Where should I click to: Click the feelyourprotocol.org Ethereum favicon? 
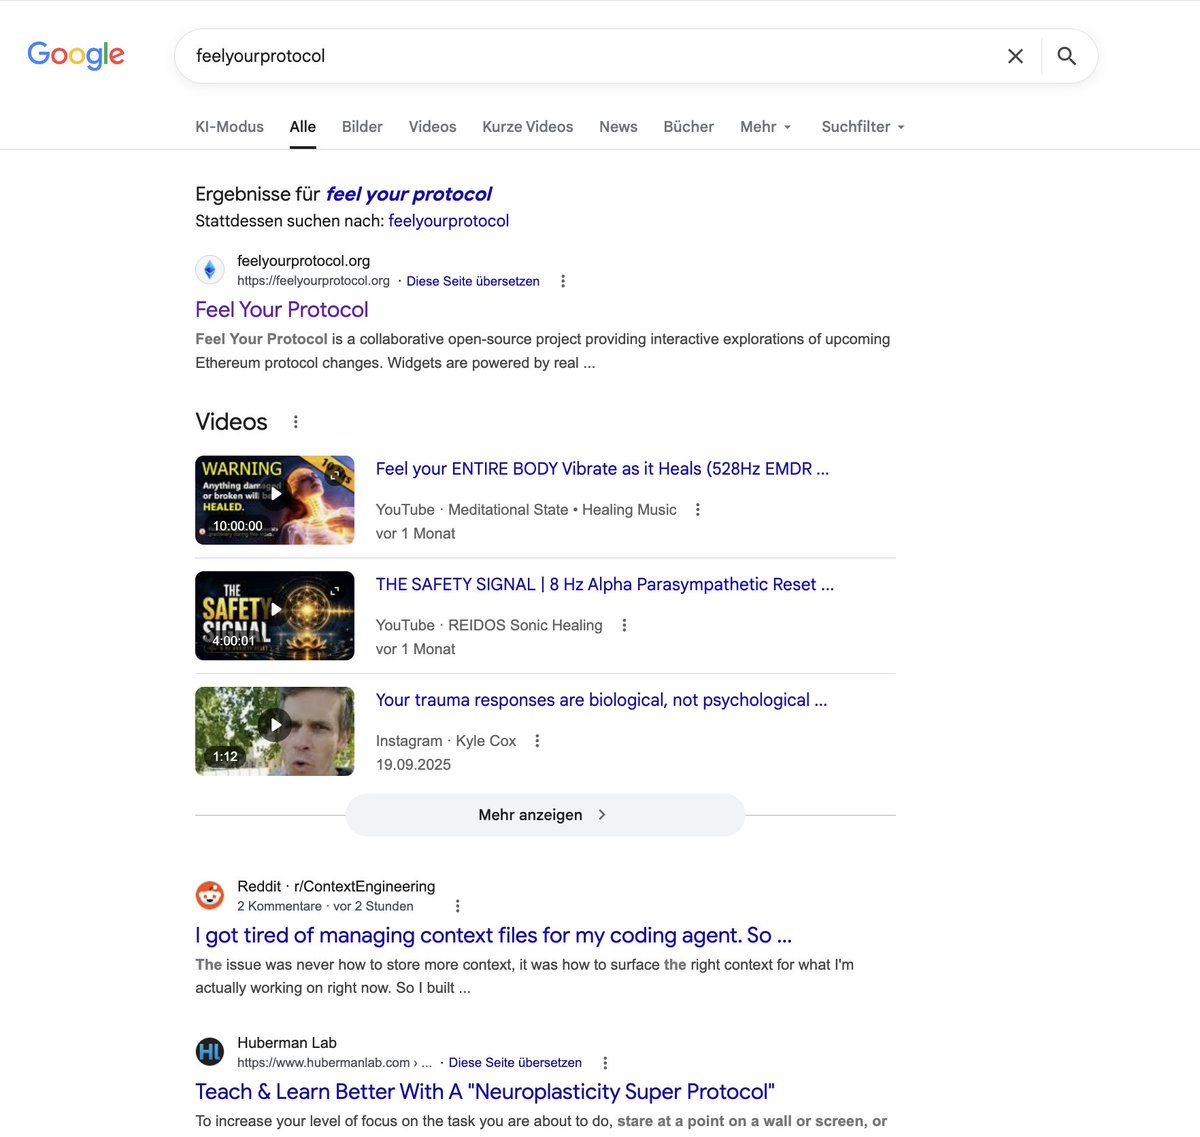click(x=209, y=270)
